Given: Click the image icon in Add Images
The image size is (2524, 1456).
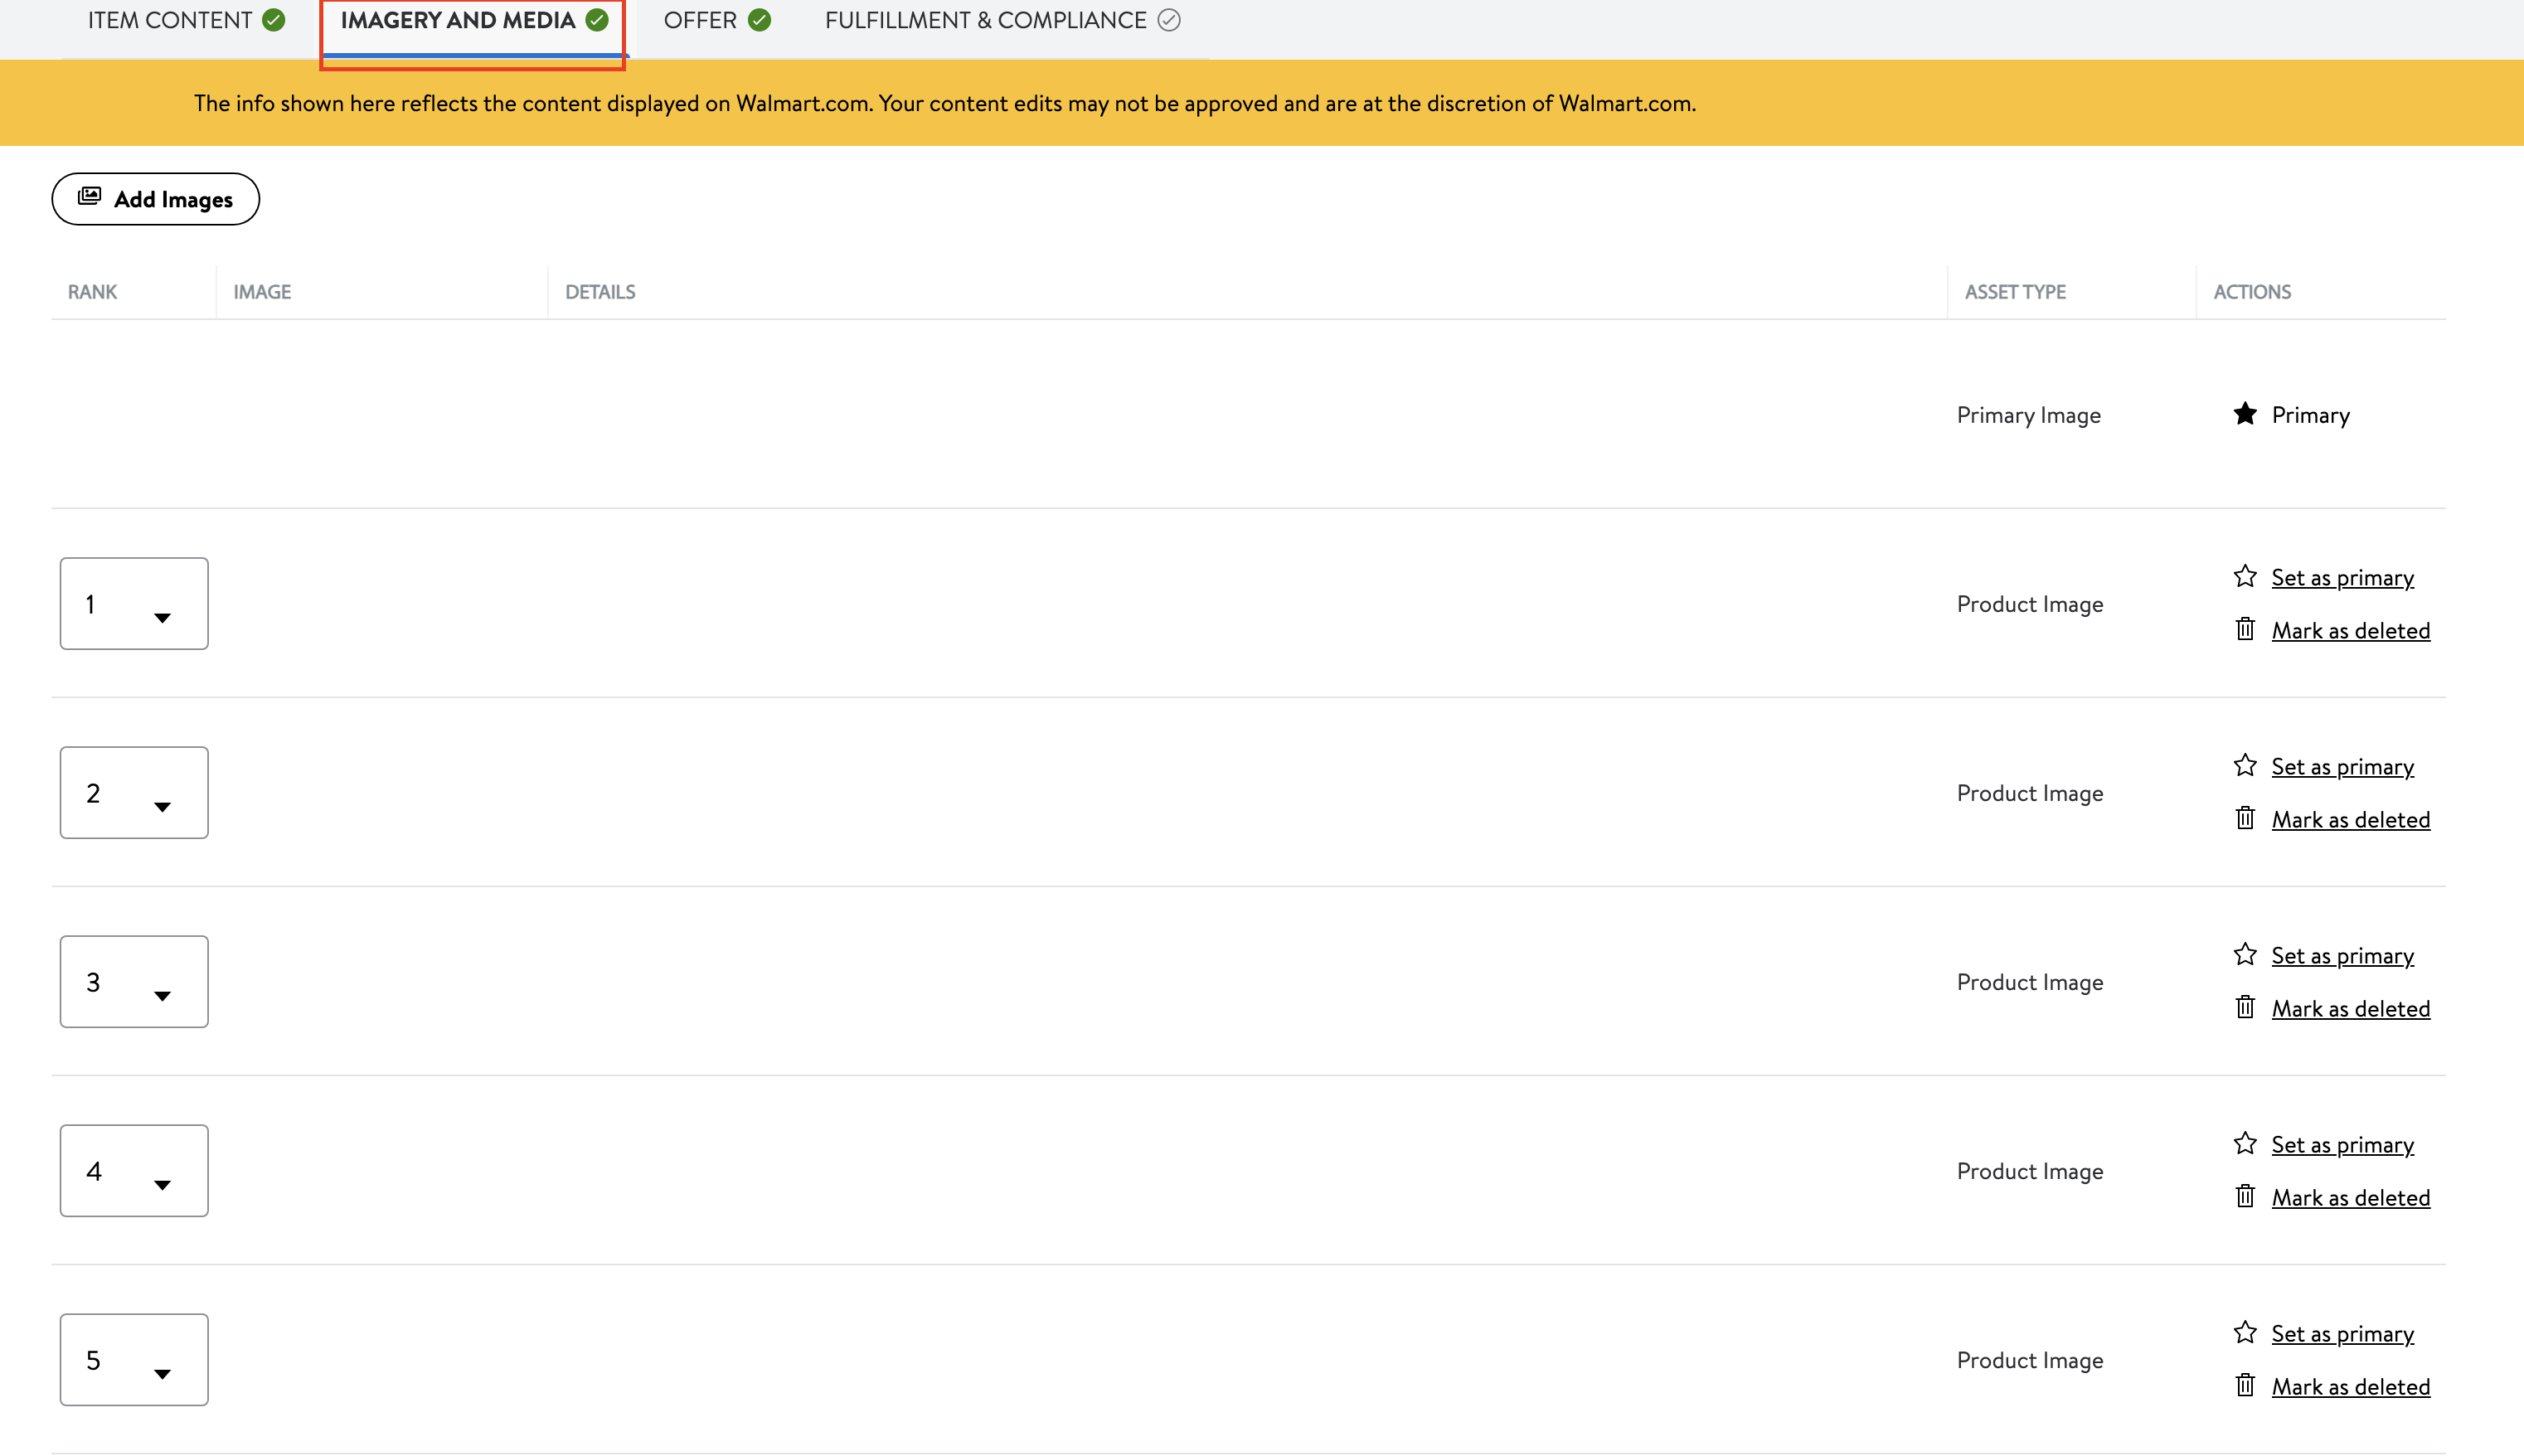Looking at the screenshot, I should pyautogui.click(x=90, y=197).
